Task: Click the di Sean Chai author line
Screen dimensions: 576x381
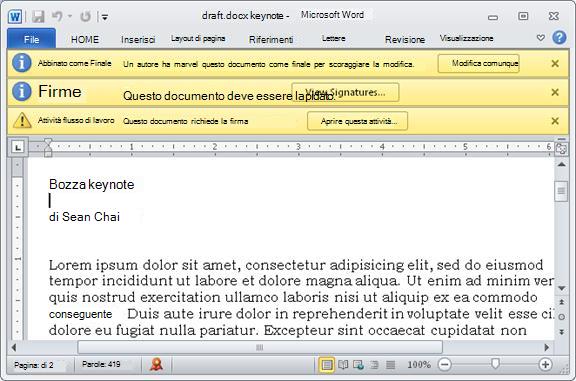Action: (84, 217)
